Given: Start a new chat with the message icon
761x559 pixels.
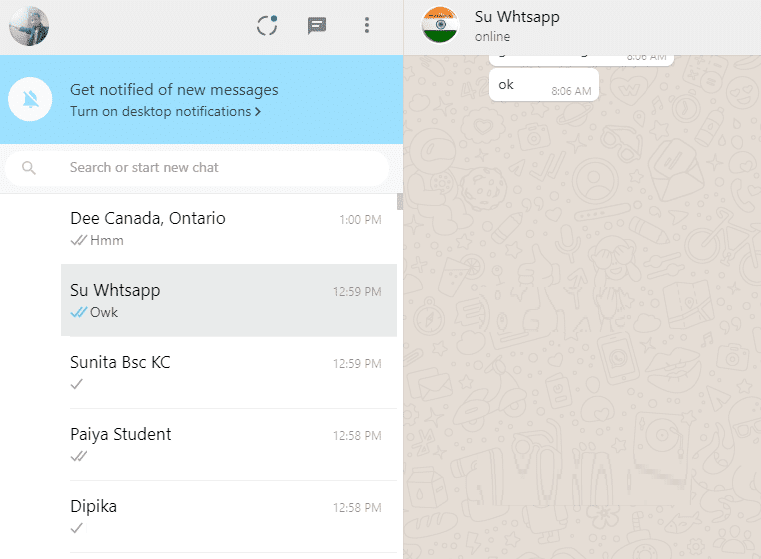Looking at the screenshot, I should click(316, 26).
